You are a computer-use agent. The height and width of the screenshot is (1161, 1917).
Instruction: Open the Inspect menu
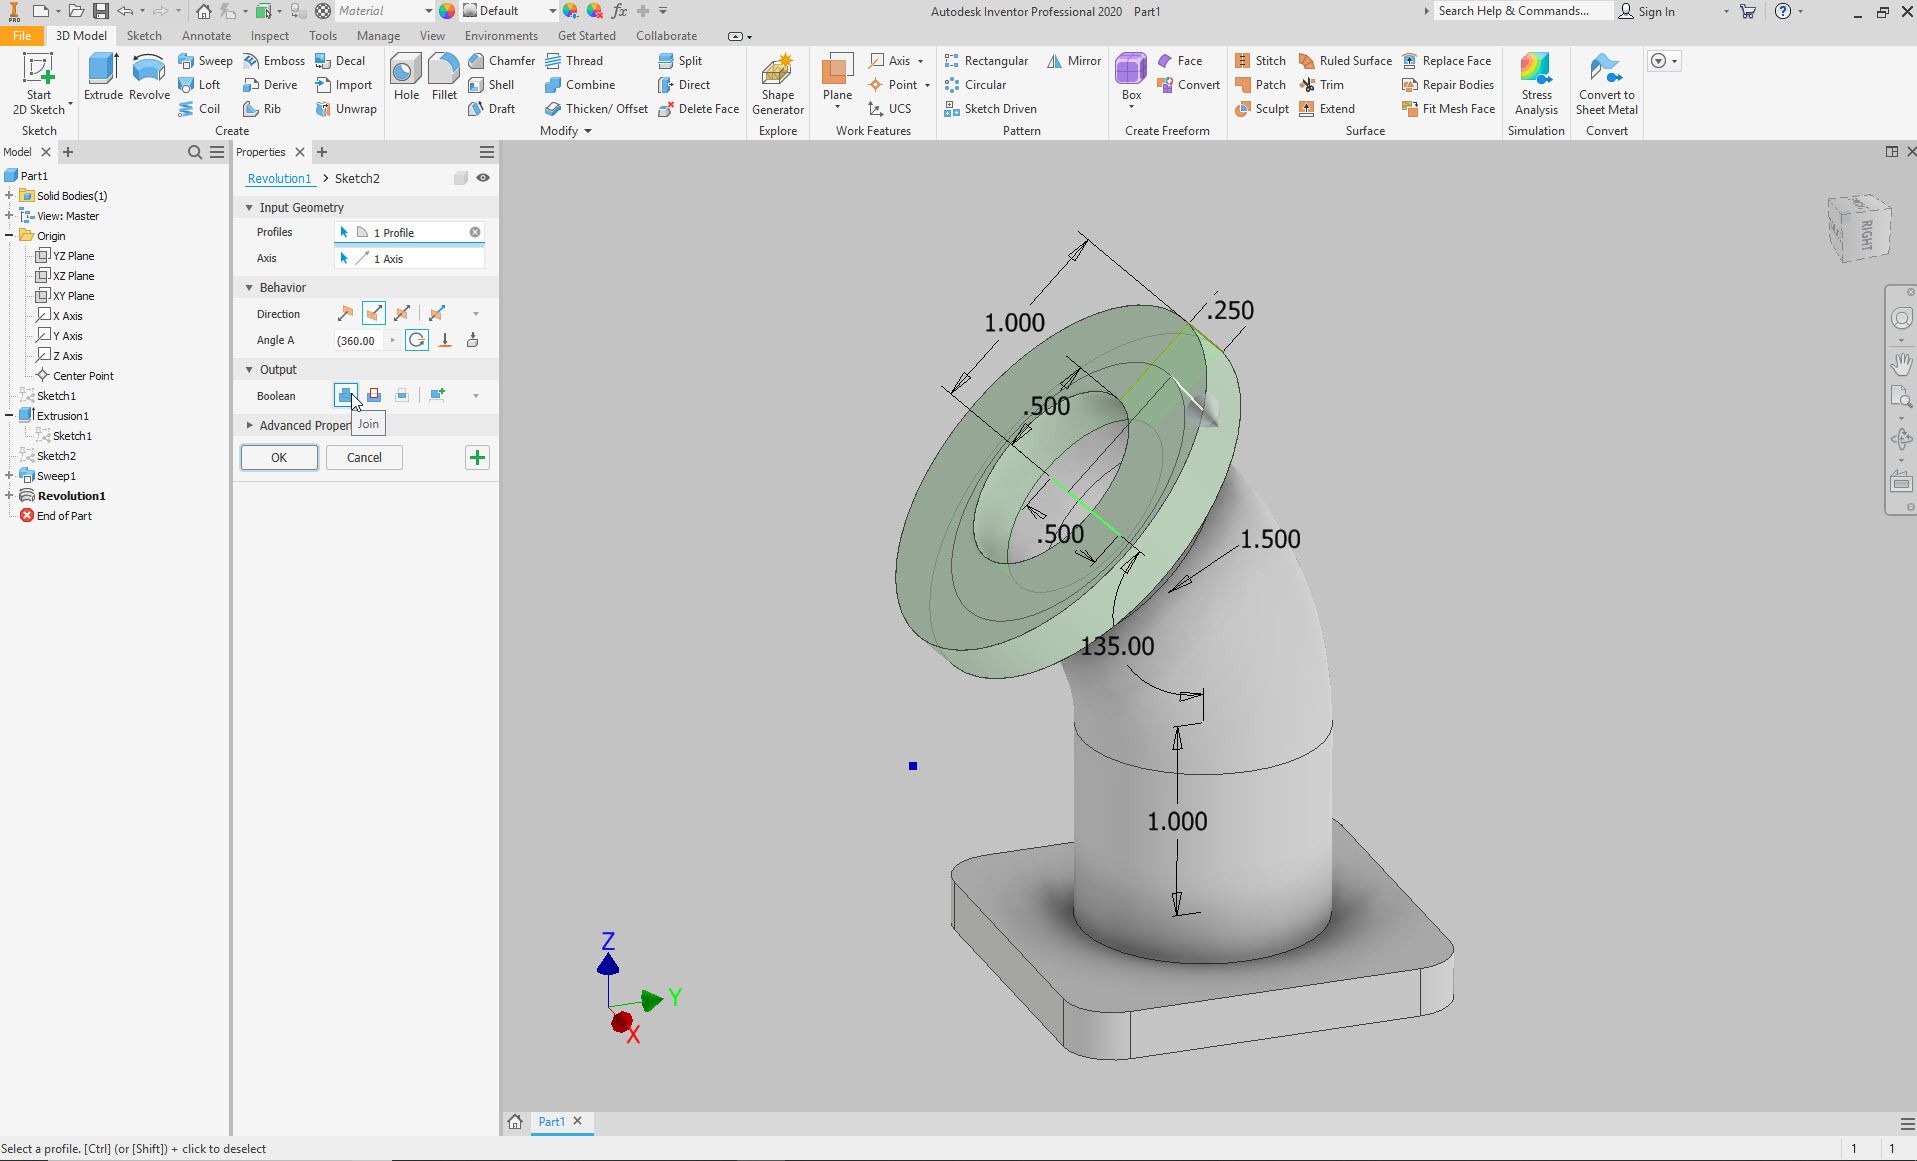pos(269,35)
